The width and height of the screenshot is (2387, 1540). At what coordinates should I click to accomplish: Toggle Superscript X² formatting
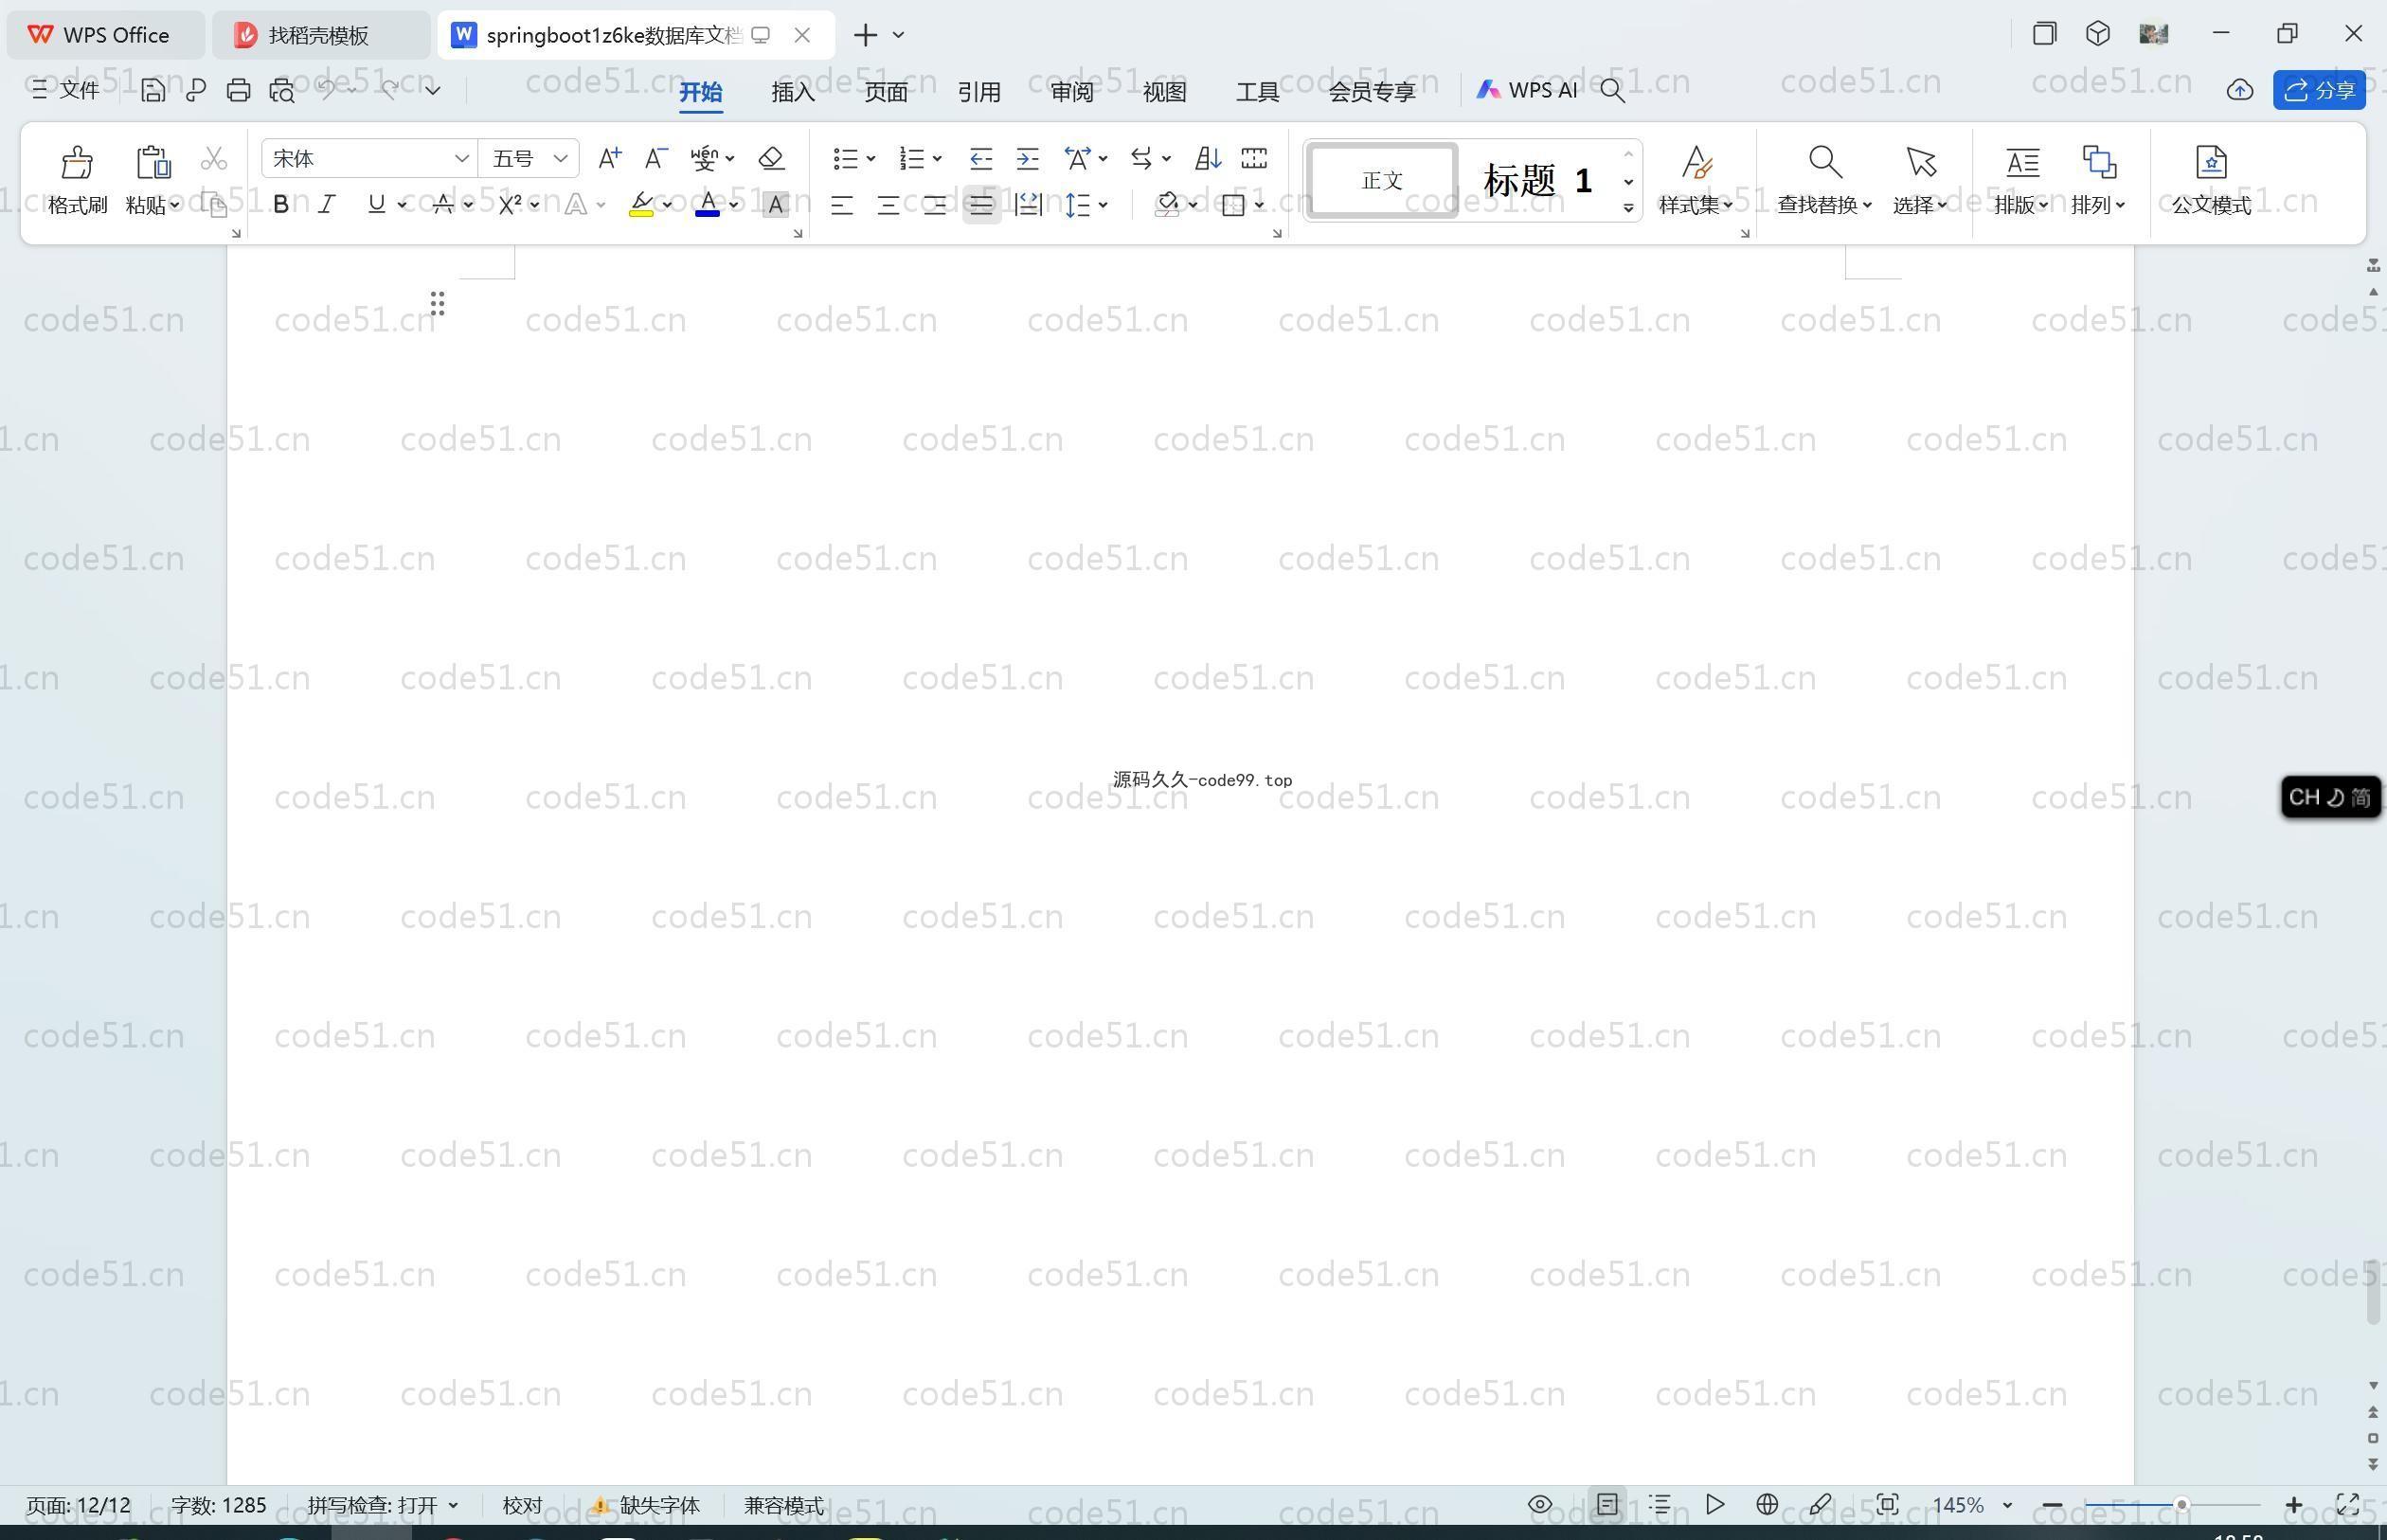[x=510, y=205]
